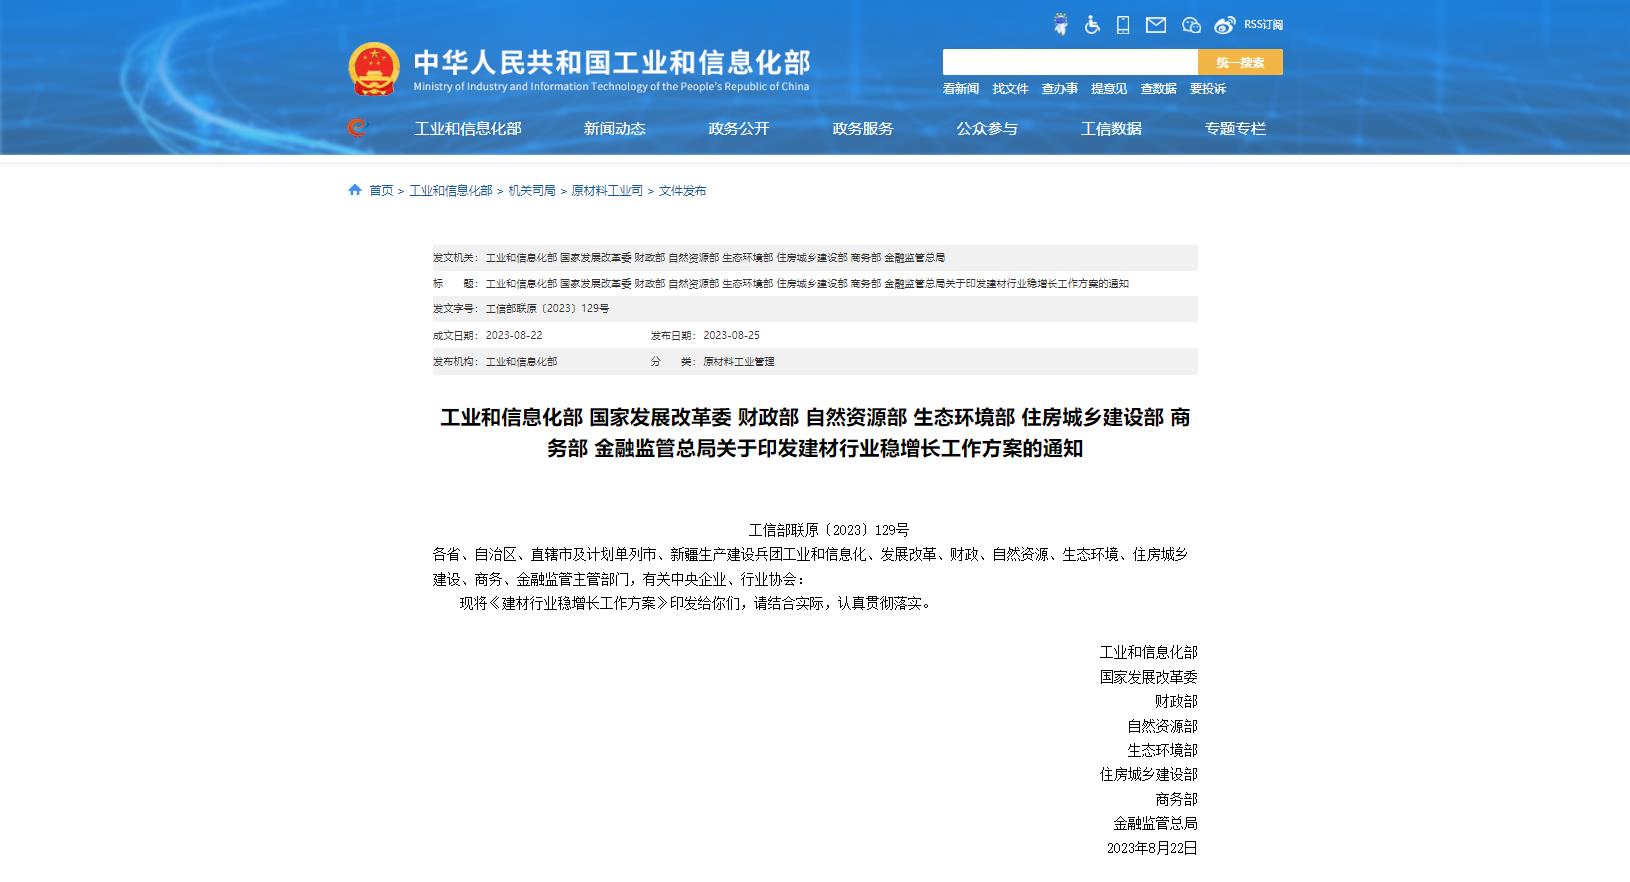Open the 政务公开 navigation menu

point(739,129)
